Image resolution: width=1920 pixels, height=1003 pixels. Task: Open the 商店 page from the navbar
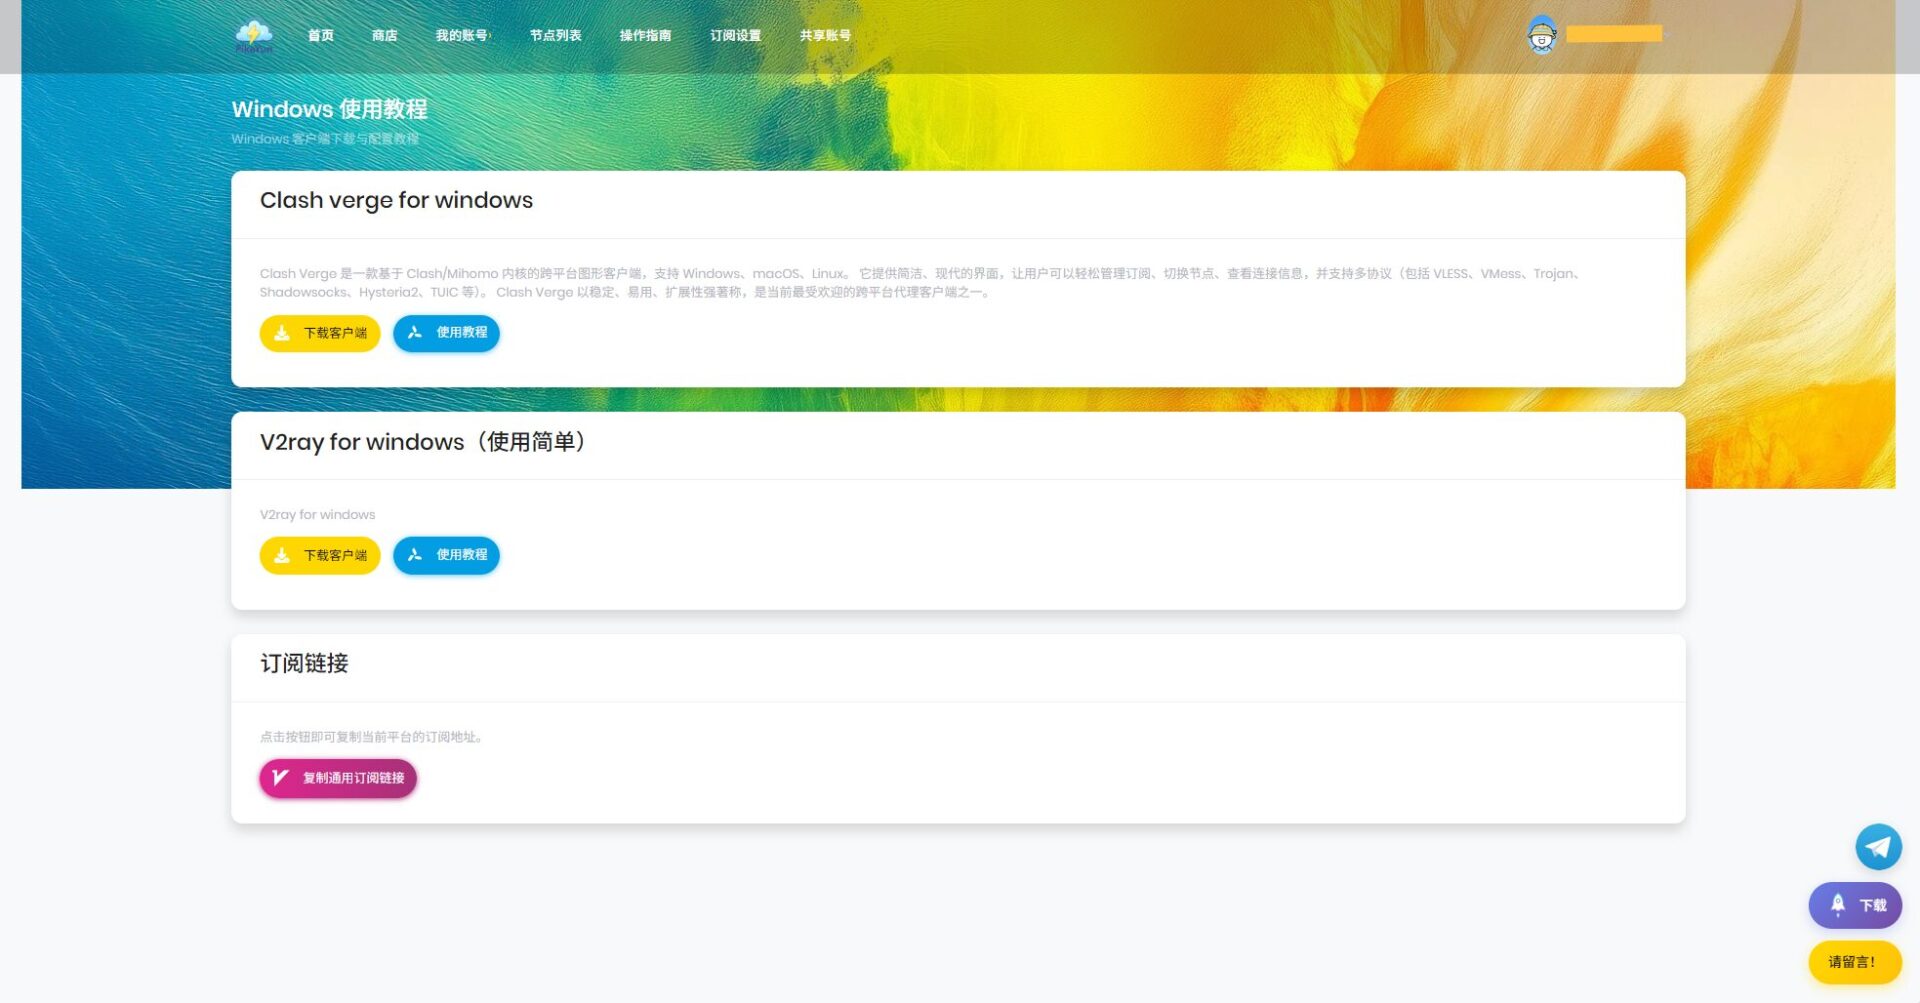(385, 33)
